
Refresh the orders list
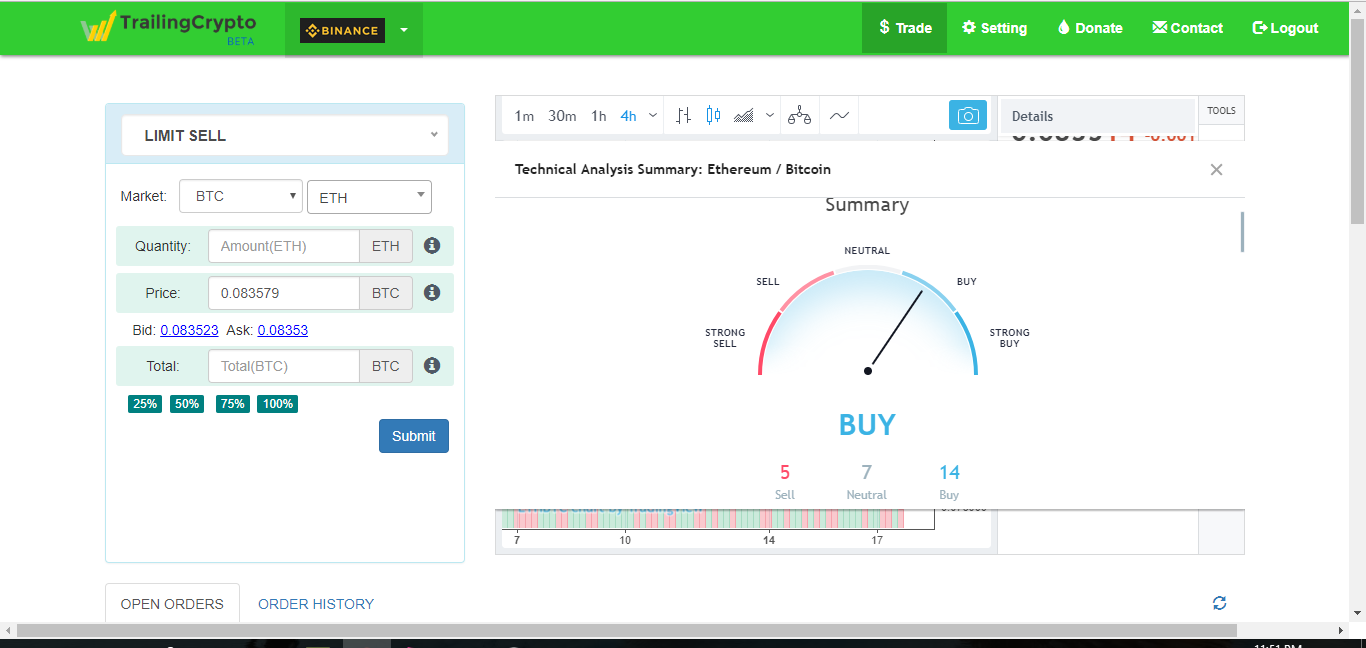click(x=1219, y=603)
